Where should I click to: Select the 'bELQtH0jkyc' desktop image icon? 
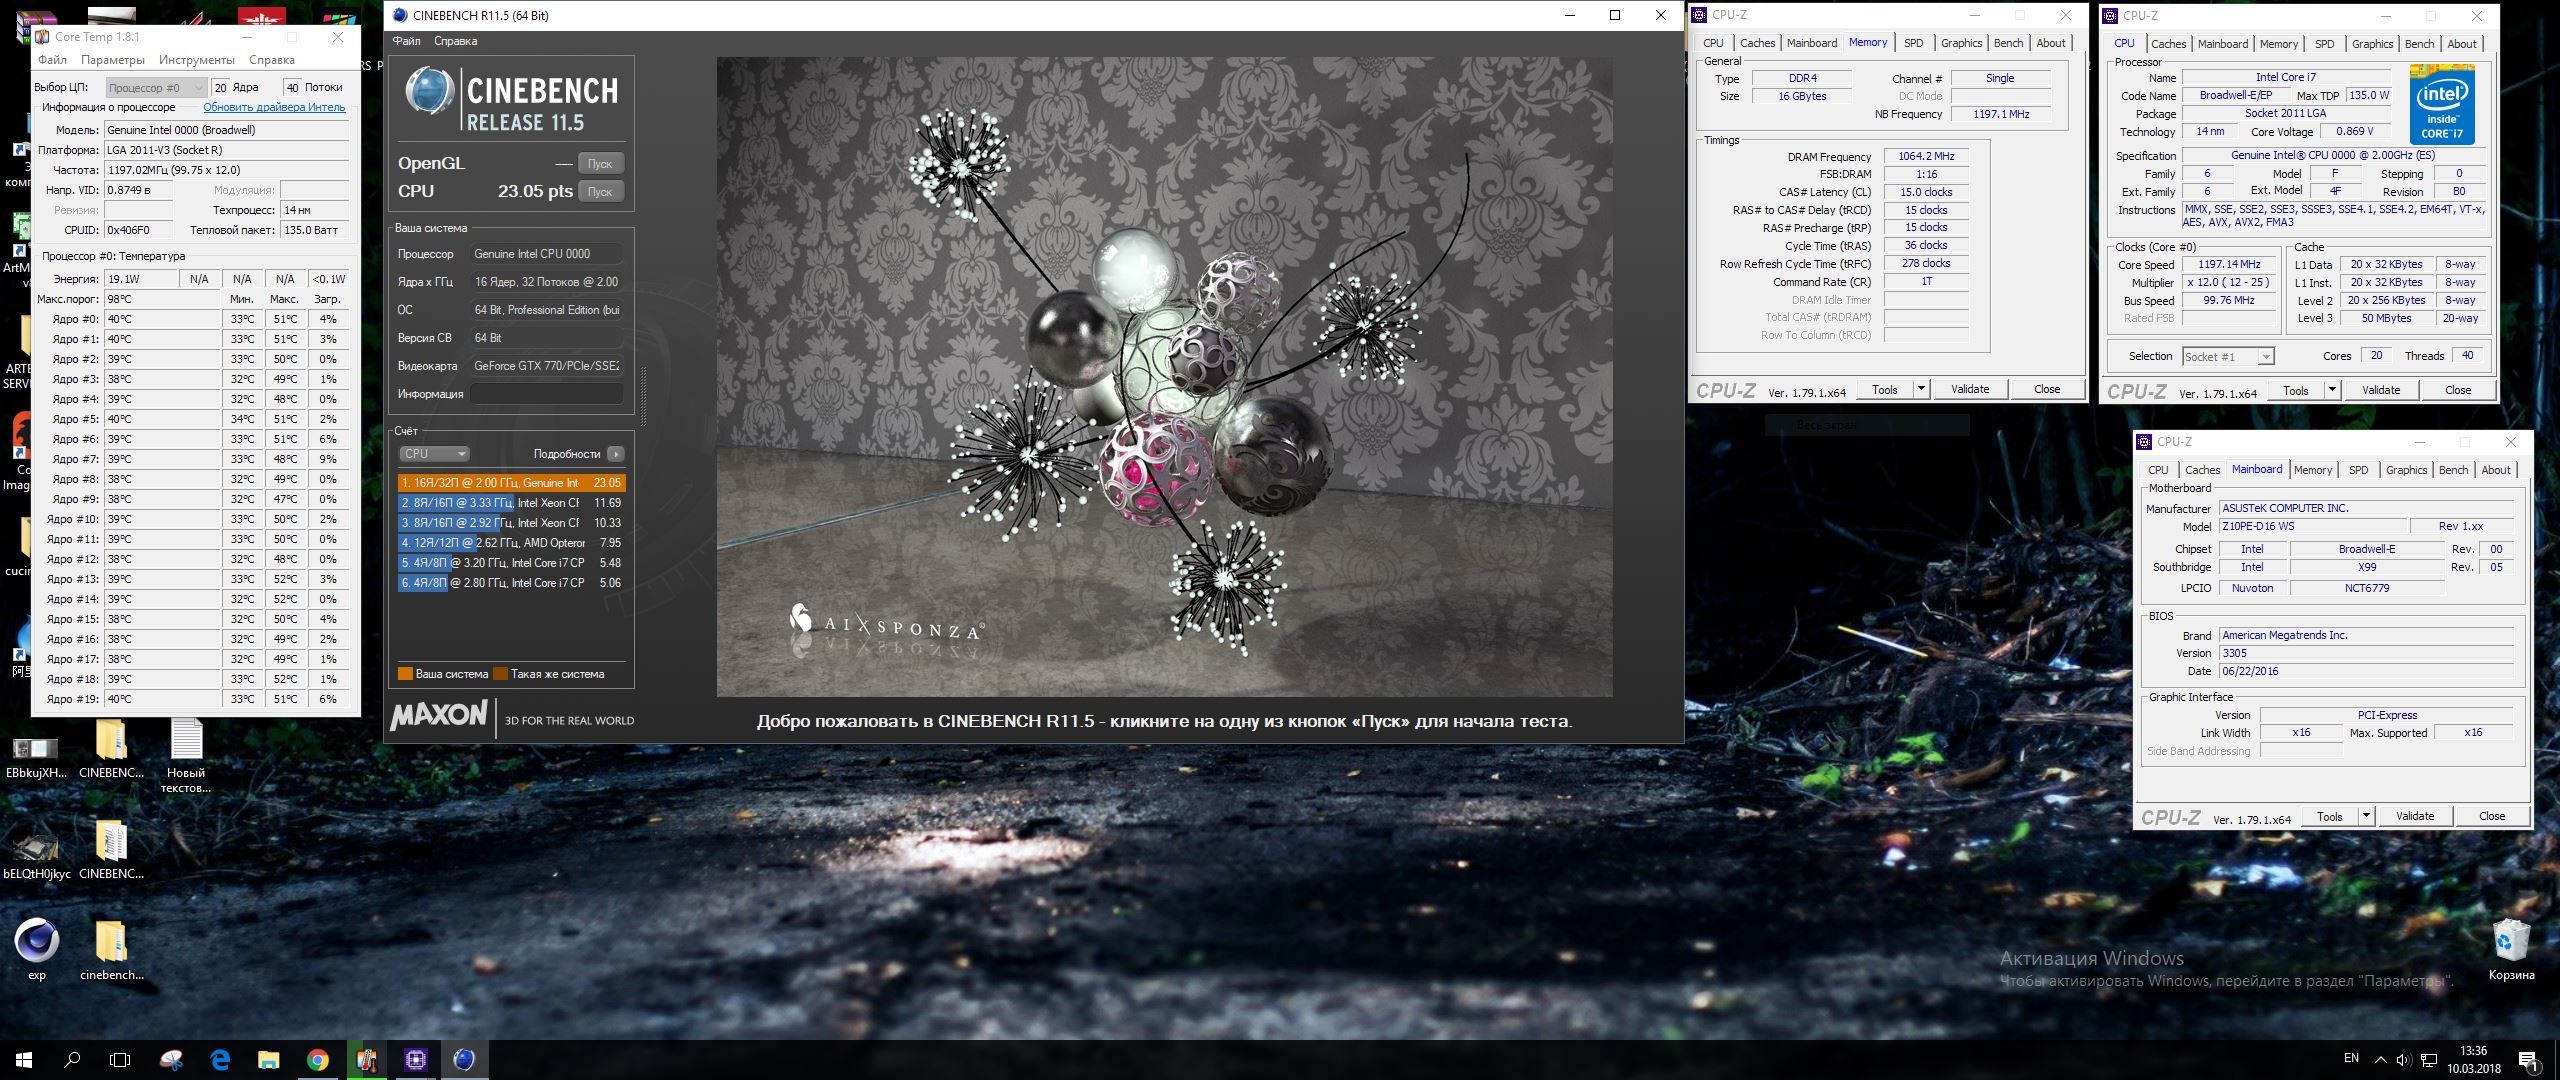pyautogui.click(x=37, y=856)
